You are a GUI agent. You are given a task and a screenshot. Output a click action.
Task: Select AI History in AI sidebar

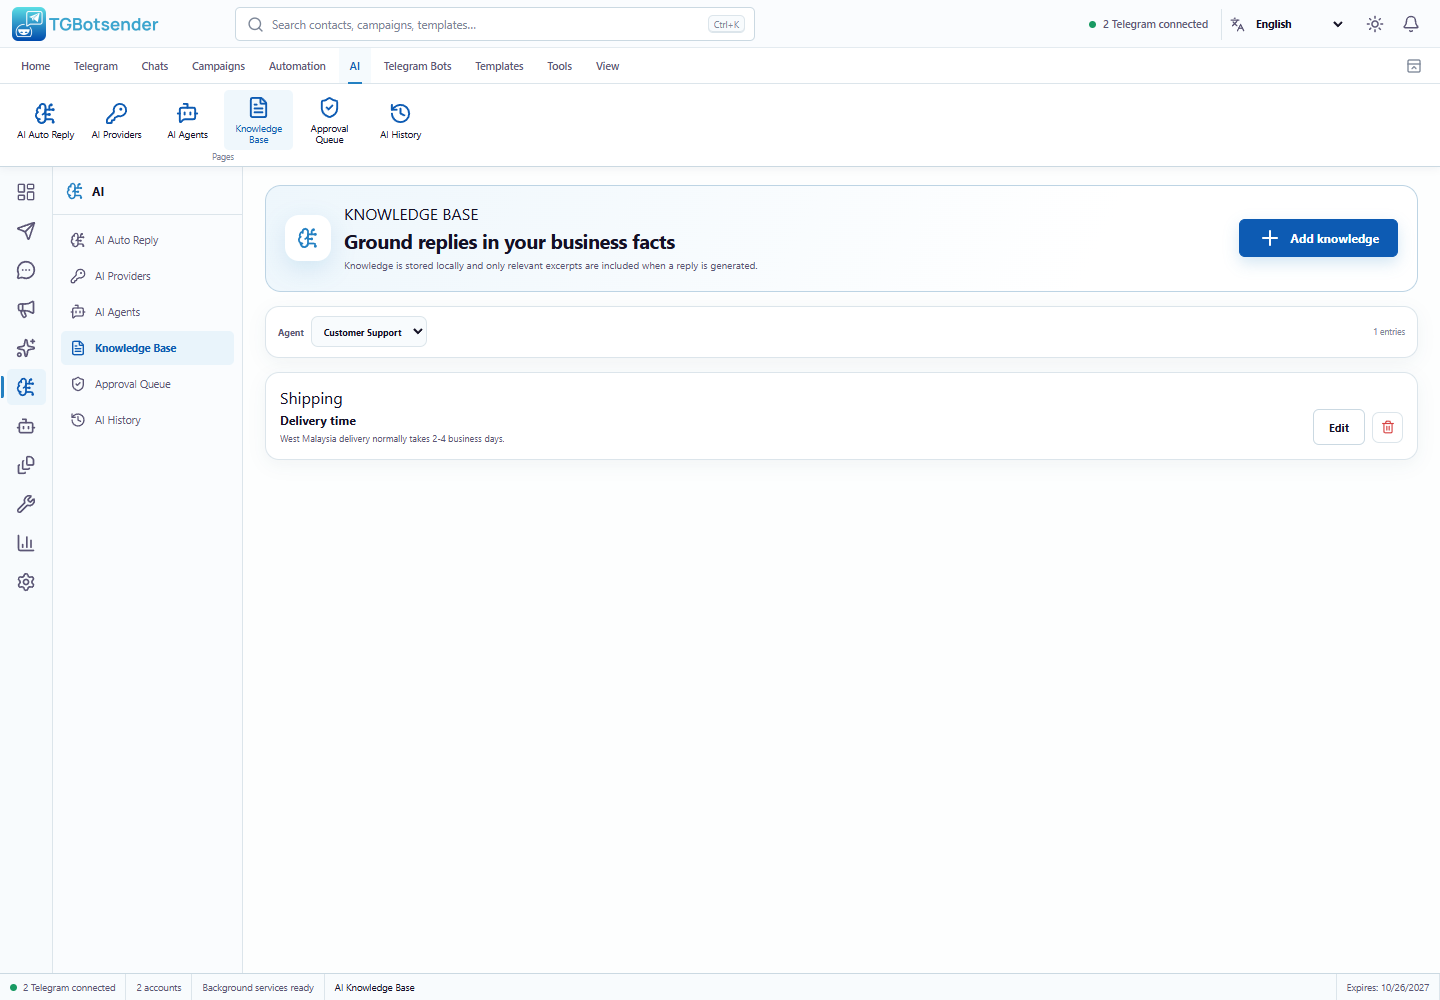(x=147, y=420)
